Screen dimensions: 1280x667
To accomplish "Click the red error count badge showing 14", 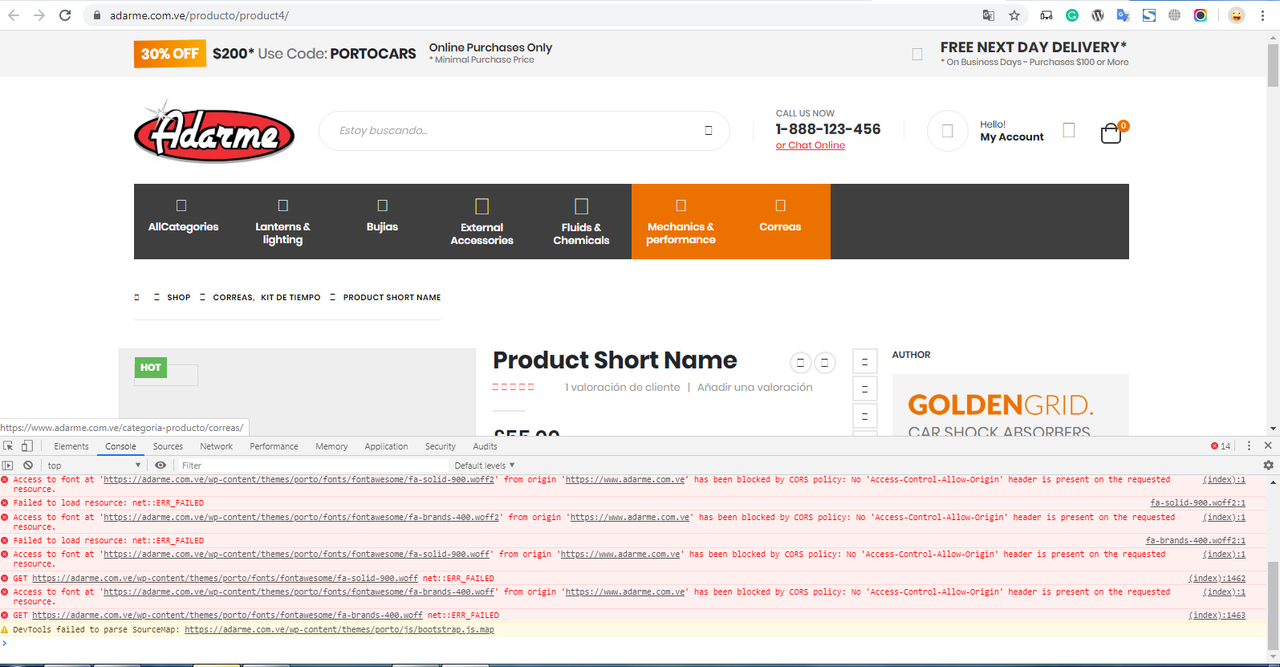I will (1221, 446).
